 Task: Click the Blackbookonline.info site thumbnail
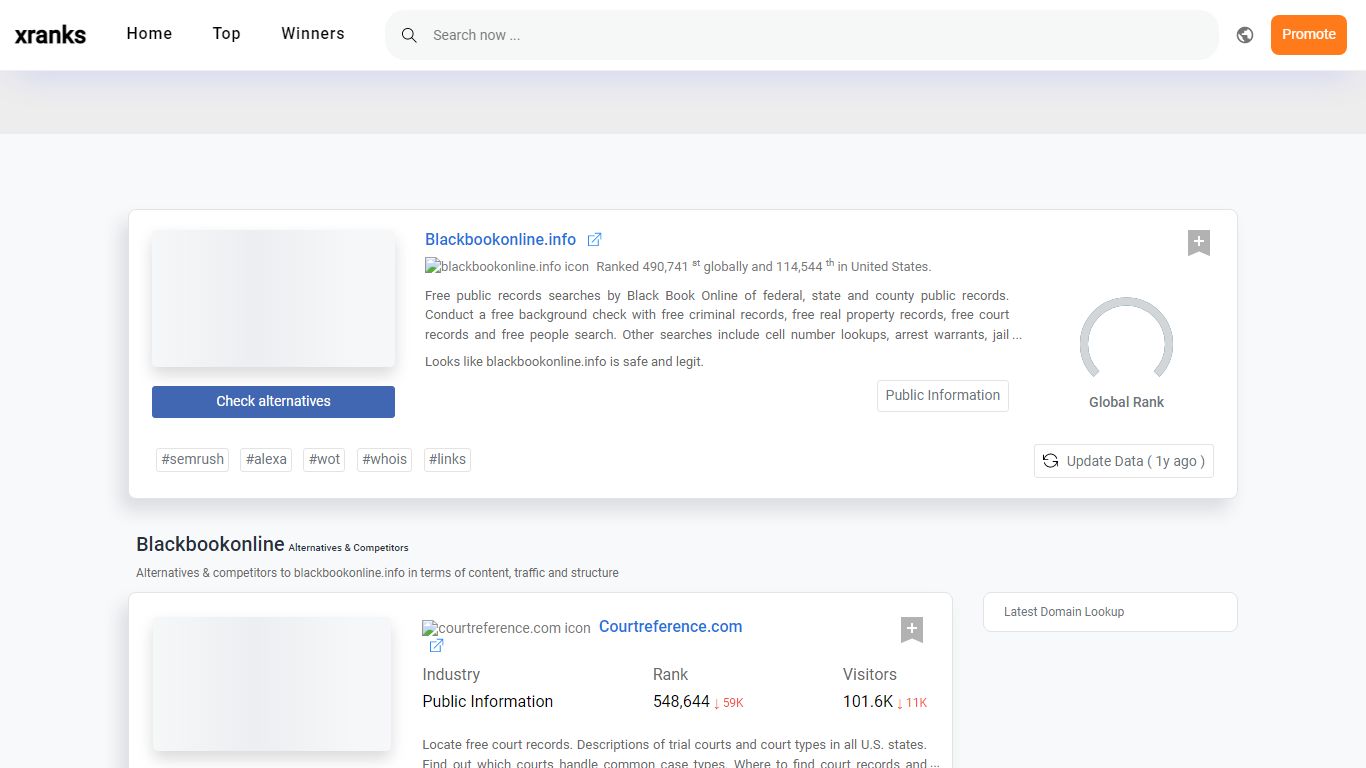pos(273,299)
